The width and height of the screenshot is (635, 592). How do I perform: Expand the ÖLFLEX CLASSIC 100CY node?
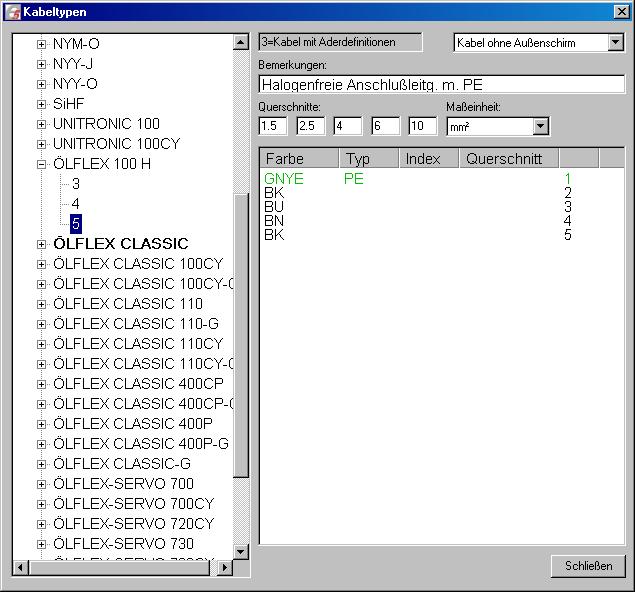[x=41, y=264]
